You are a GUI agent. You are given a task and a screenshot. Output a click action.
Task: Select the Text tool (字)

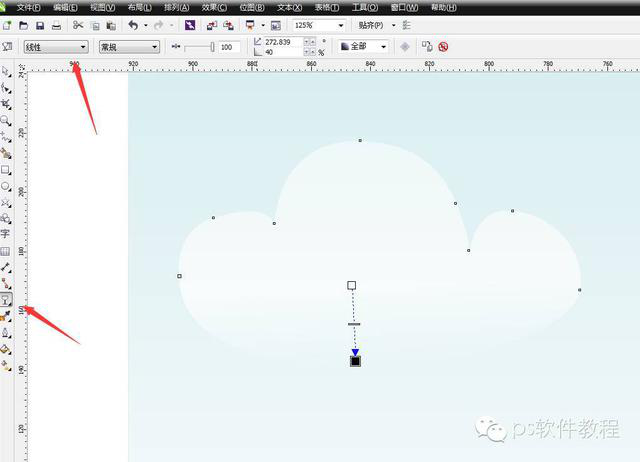click(5, 234)
